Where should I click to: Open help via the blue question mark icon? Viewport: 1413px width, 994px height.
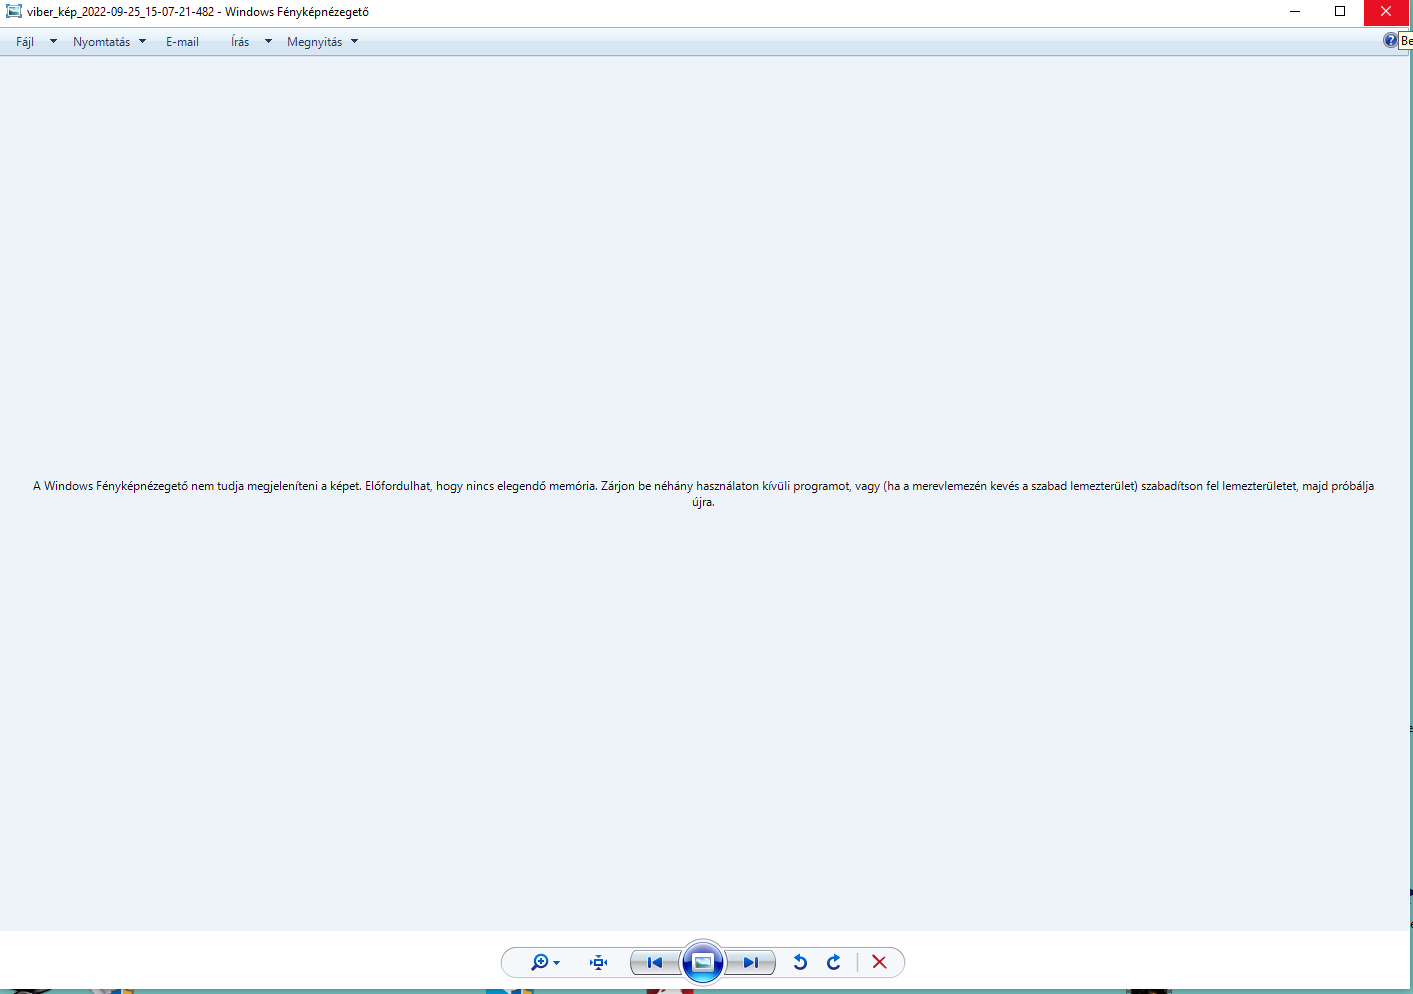(x=1390, y=41)
